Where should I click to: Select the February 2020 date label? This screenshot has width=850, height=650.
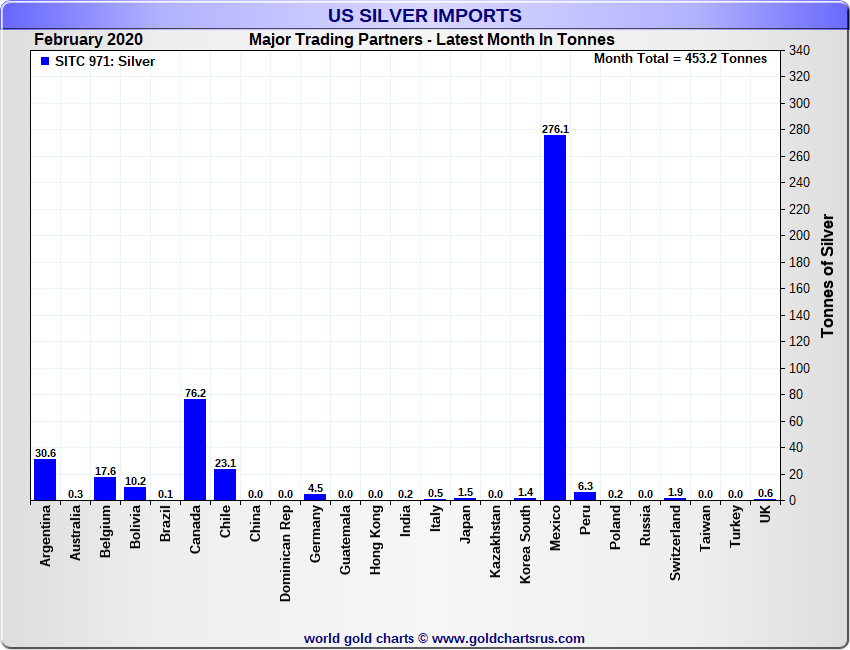(x=88, y=40)
